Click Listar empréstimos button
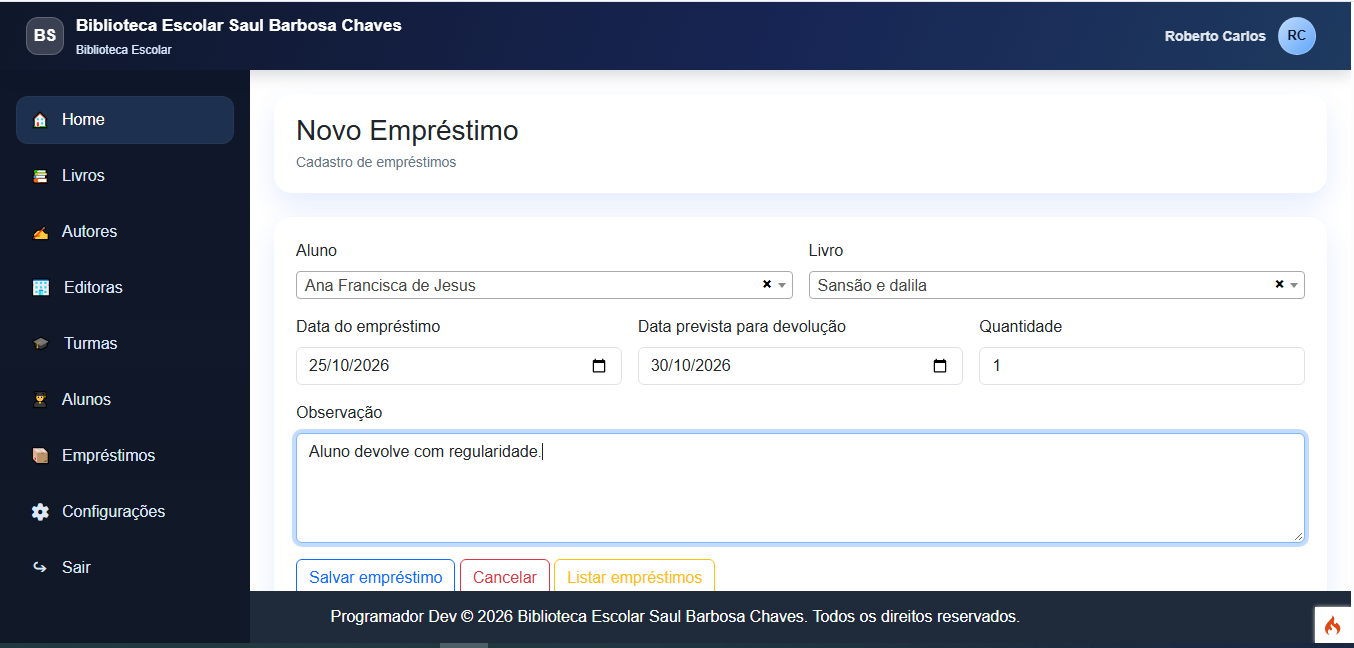 (634, 576)
